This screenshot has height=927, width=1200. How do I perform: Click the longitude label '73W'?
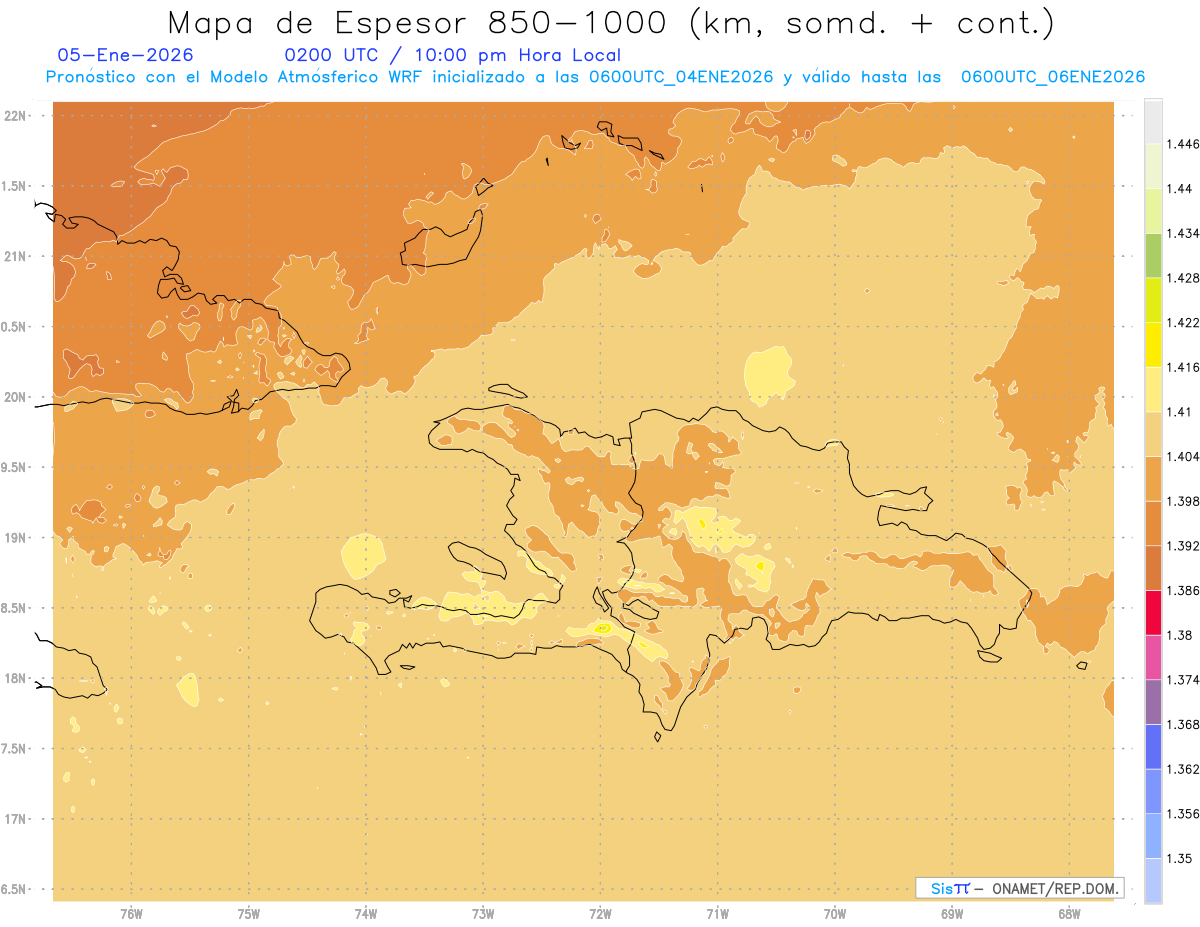pyautogui.click(x=483, y=914)
